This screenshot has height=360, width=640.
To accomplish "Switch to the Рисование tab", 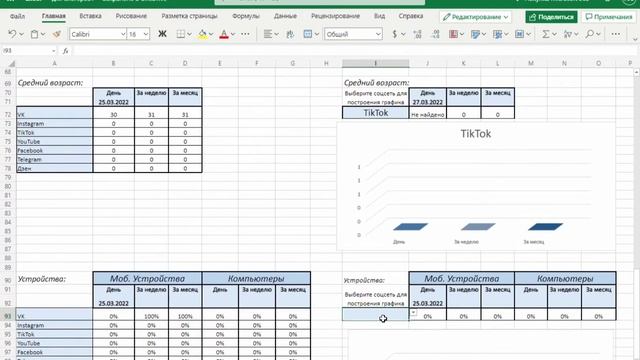I will (x=131, y=16).
